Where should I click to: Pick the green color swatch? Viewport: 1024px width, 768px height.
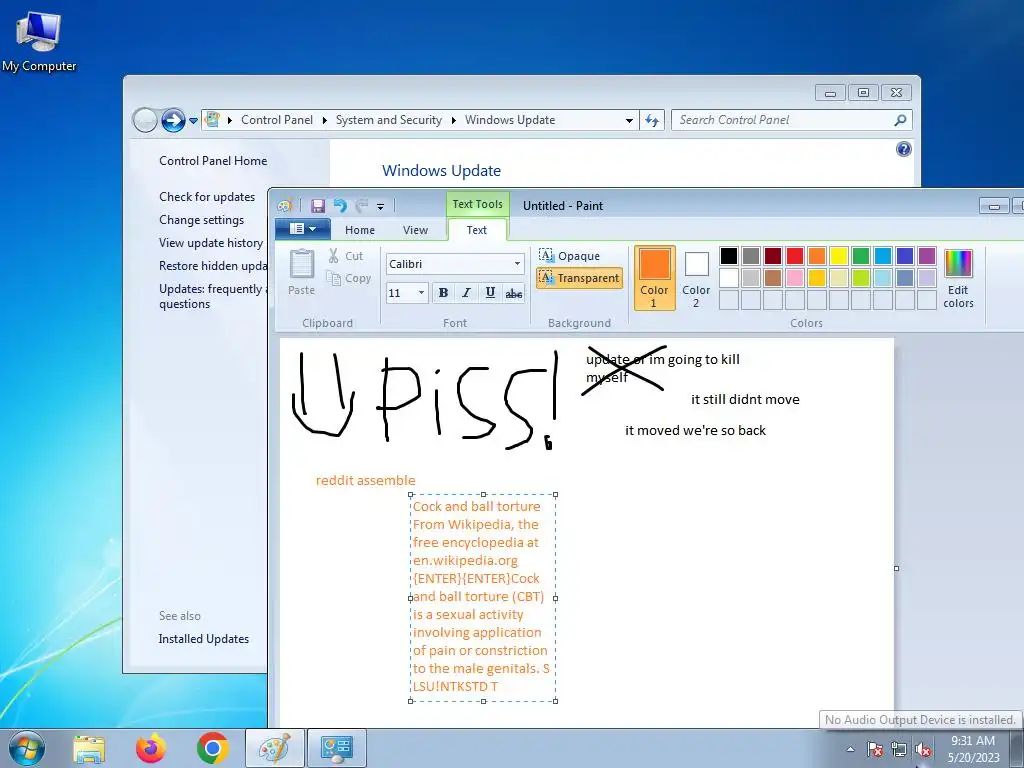click(861, 255)
